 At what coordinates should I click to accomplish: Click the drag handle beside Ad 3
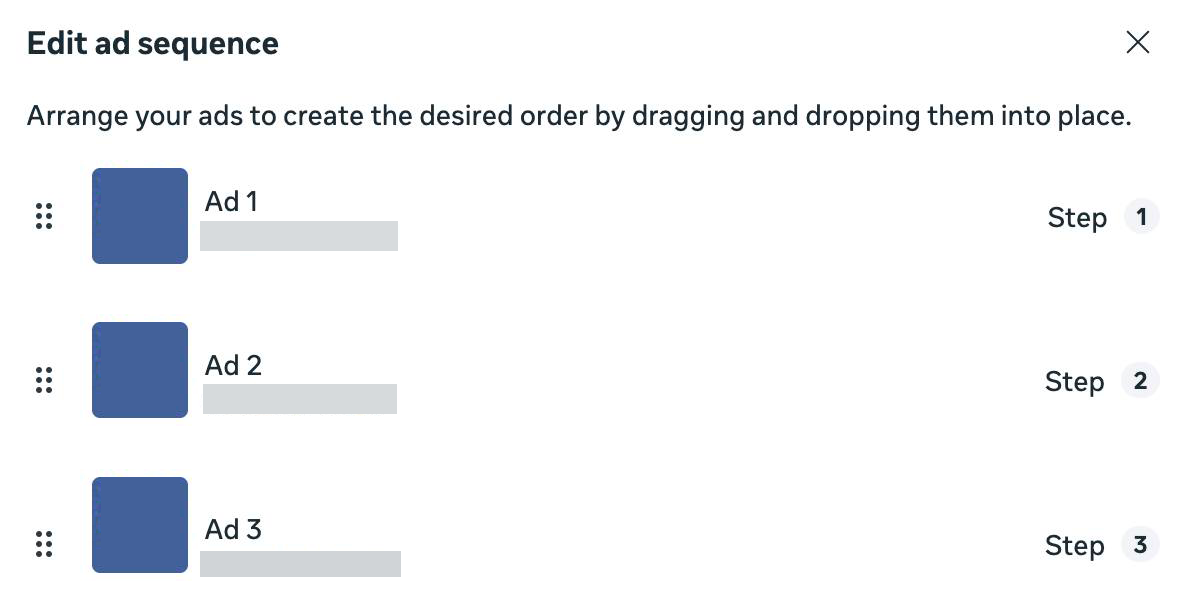(x=44, y=544)
